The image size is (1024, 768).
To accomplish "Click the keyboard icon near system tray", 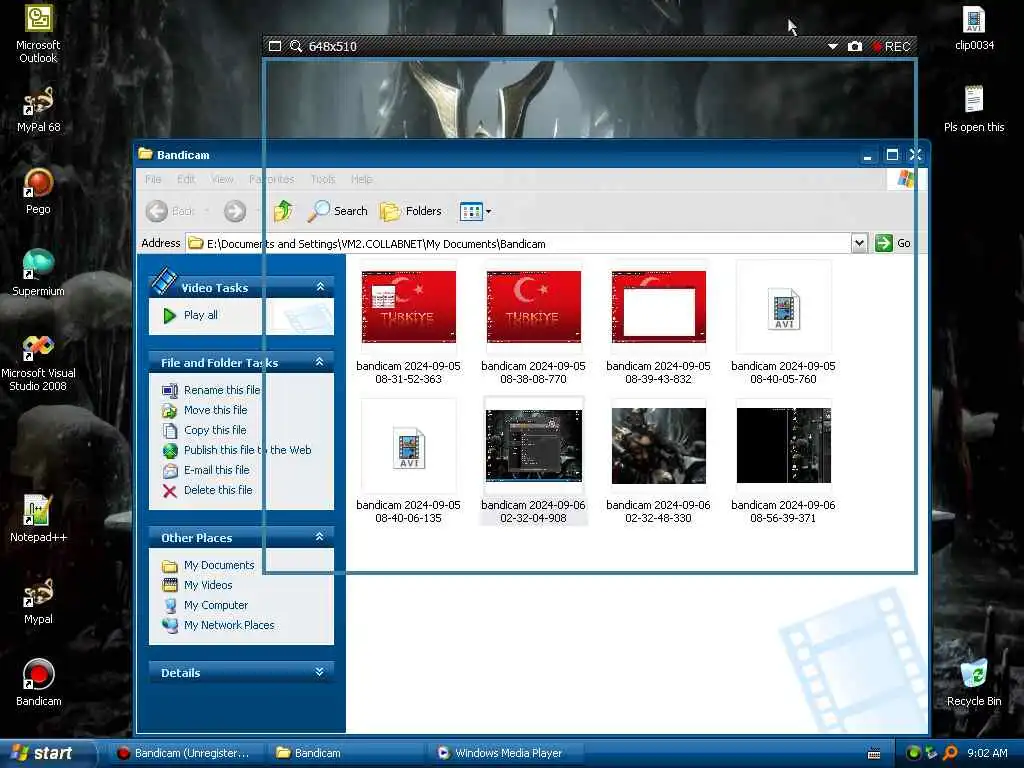I will click(874, 754).
